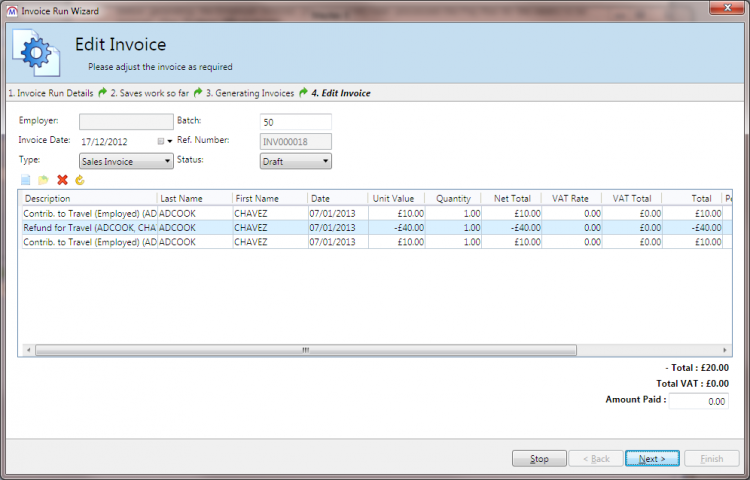Click the orange refresh icon
This screenshot has height=480, width=750.
tap(80, 180)
